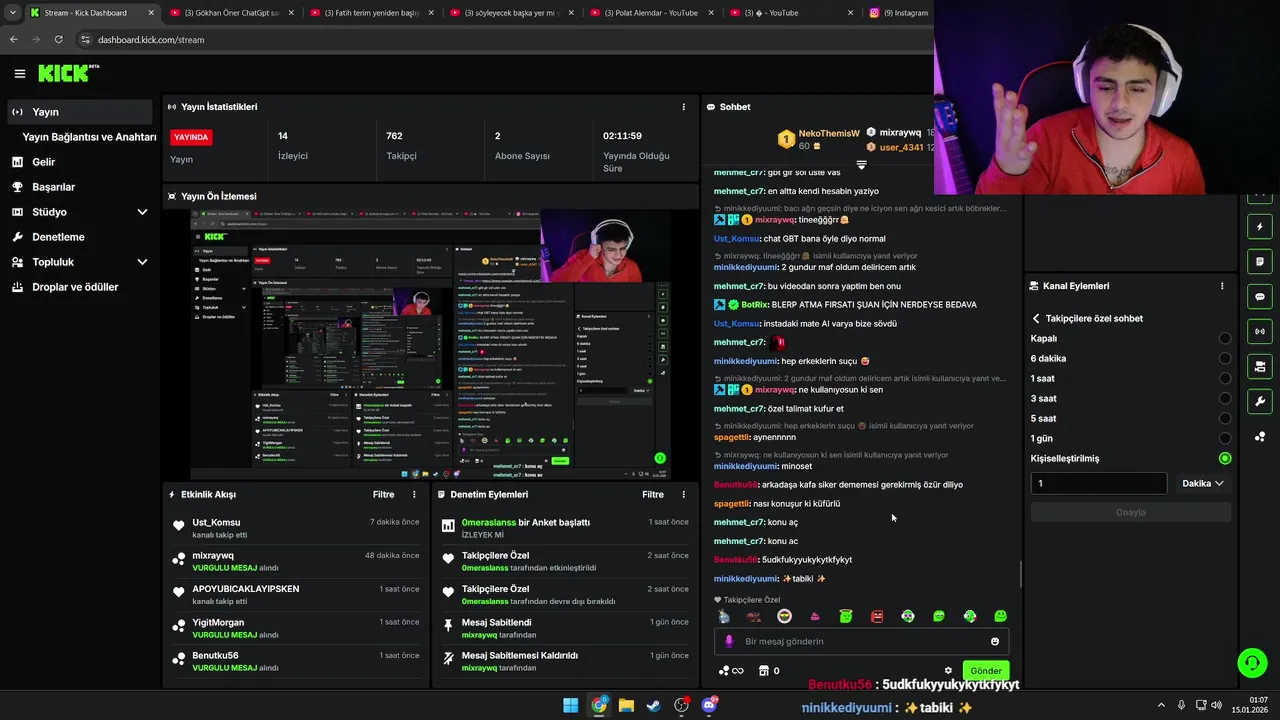
Task: Expand the chat leaderboard arrow under NekoThemisW
Action: coord(861,164)
